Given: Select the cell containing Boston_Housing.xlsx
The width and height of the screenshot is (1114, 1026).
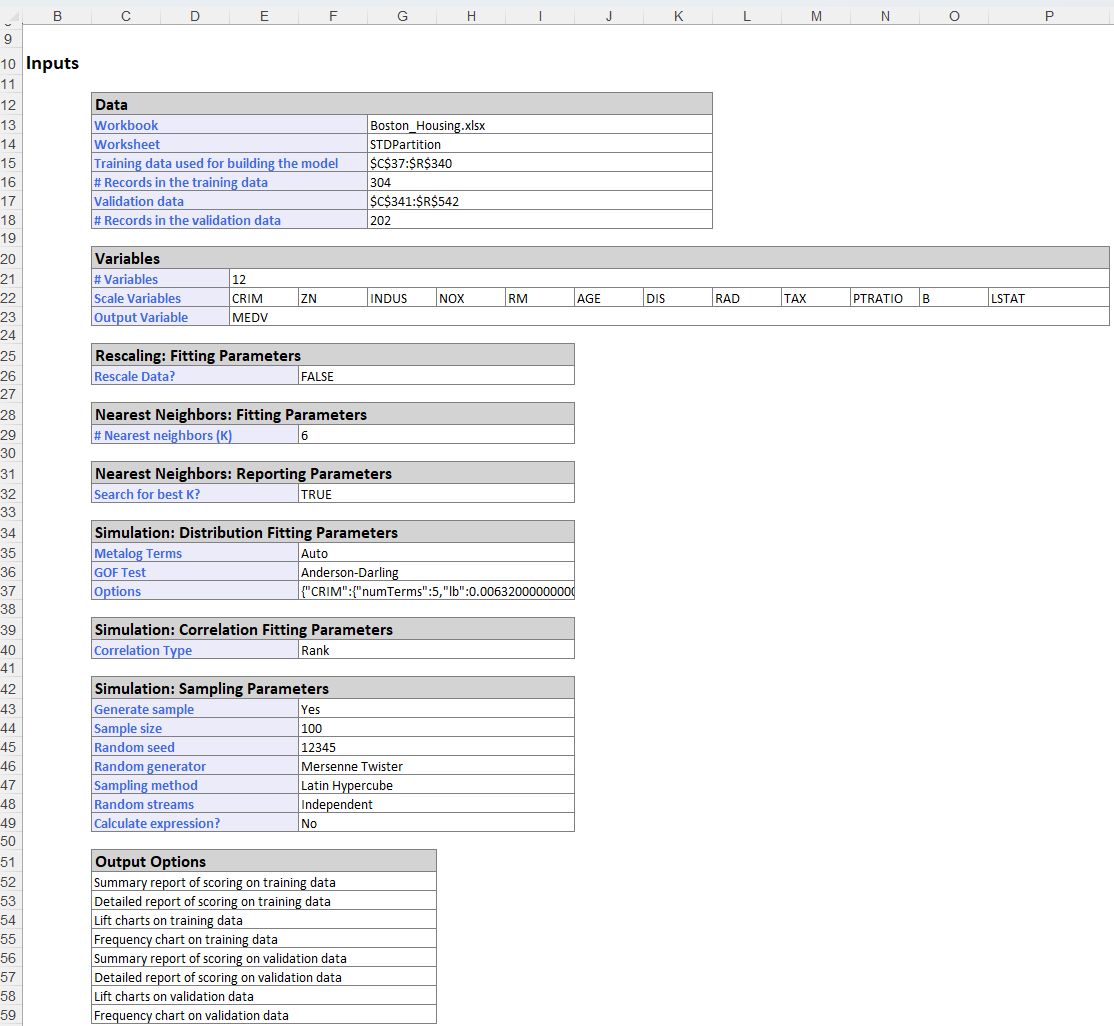Looking at the screenshot, I should tap(540, 125).
